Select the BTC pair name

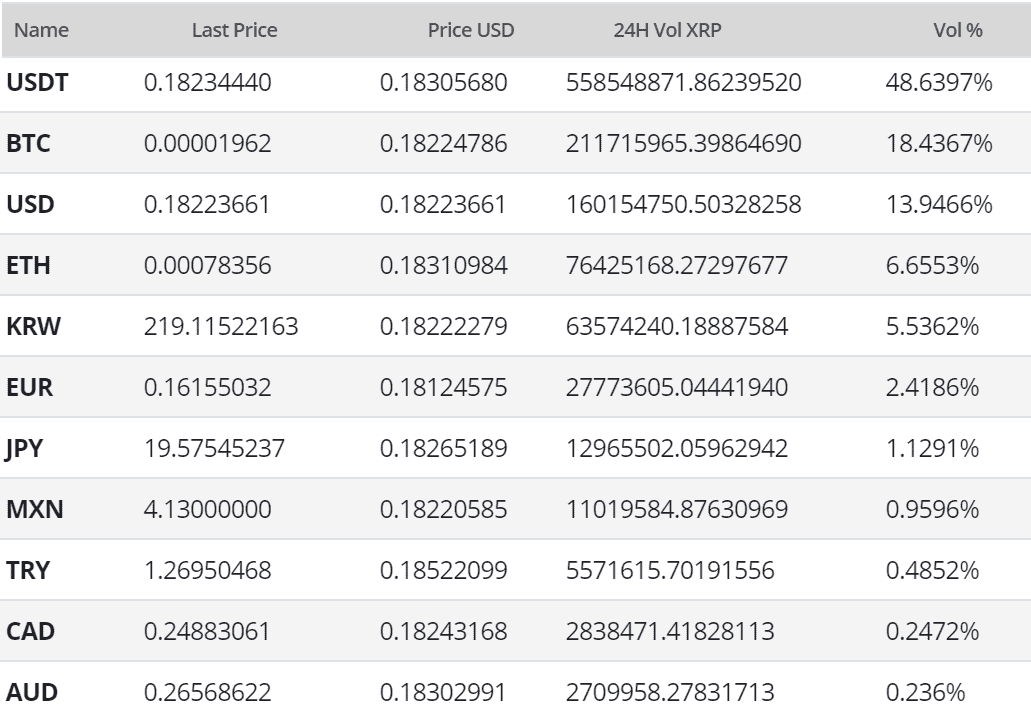coord(29,144)
